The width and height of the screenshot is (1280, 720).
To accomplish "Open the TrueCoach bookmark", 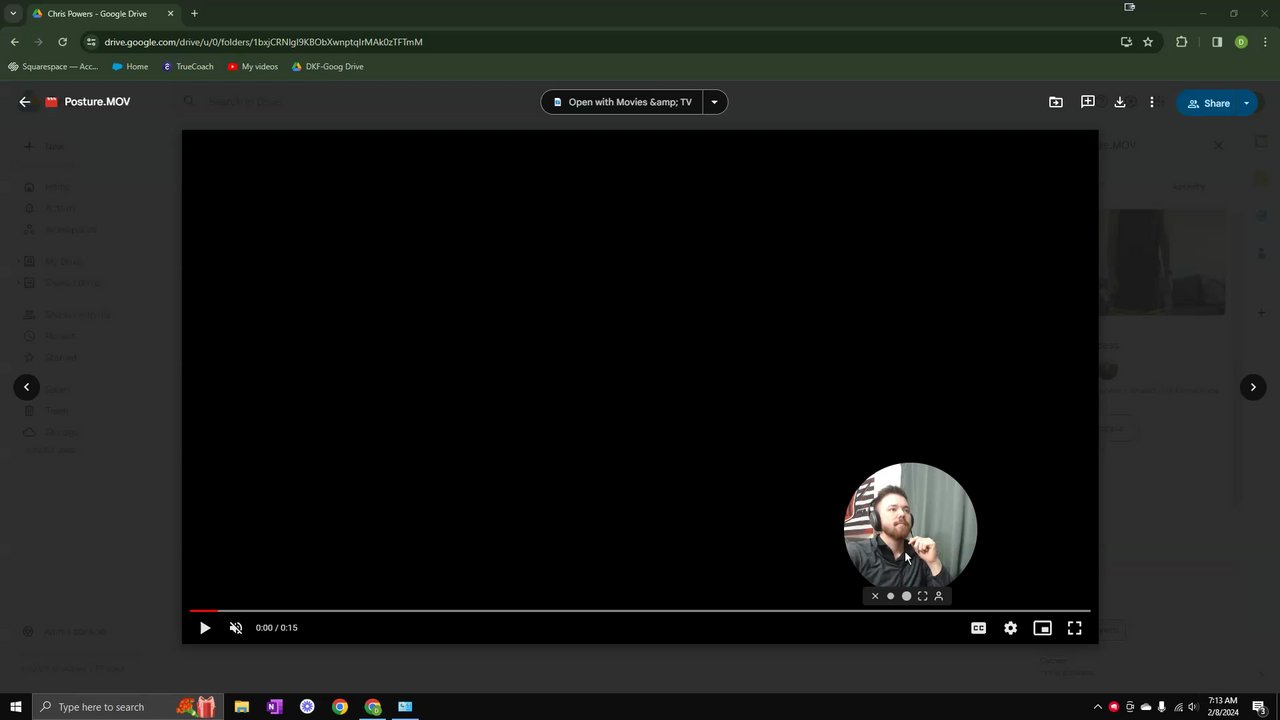I will [x=188, y=67].
